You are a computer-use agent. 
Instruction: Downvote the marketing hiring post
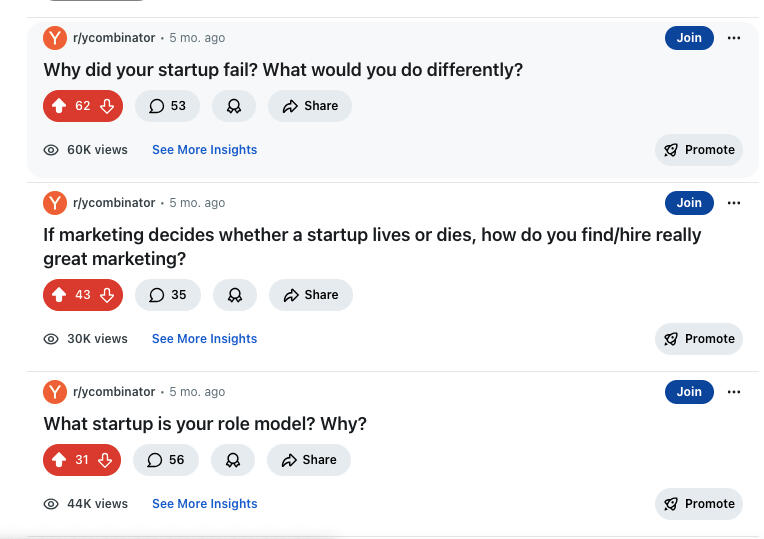(x=107, y=295)
